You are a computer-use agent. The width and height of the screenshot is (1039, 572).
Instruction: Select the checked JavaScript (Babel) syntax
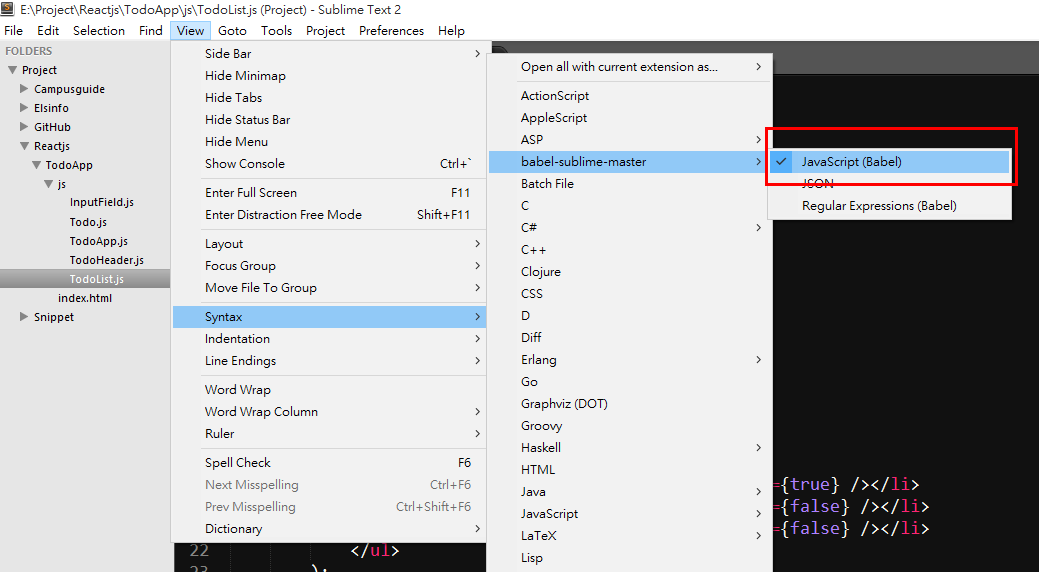(889, 162)
